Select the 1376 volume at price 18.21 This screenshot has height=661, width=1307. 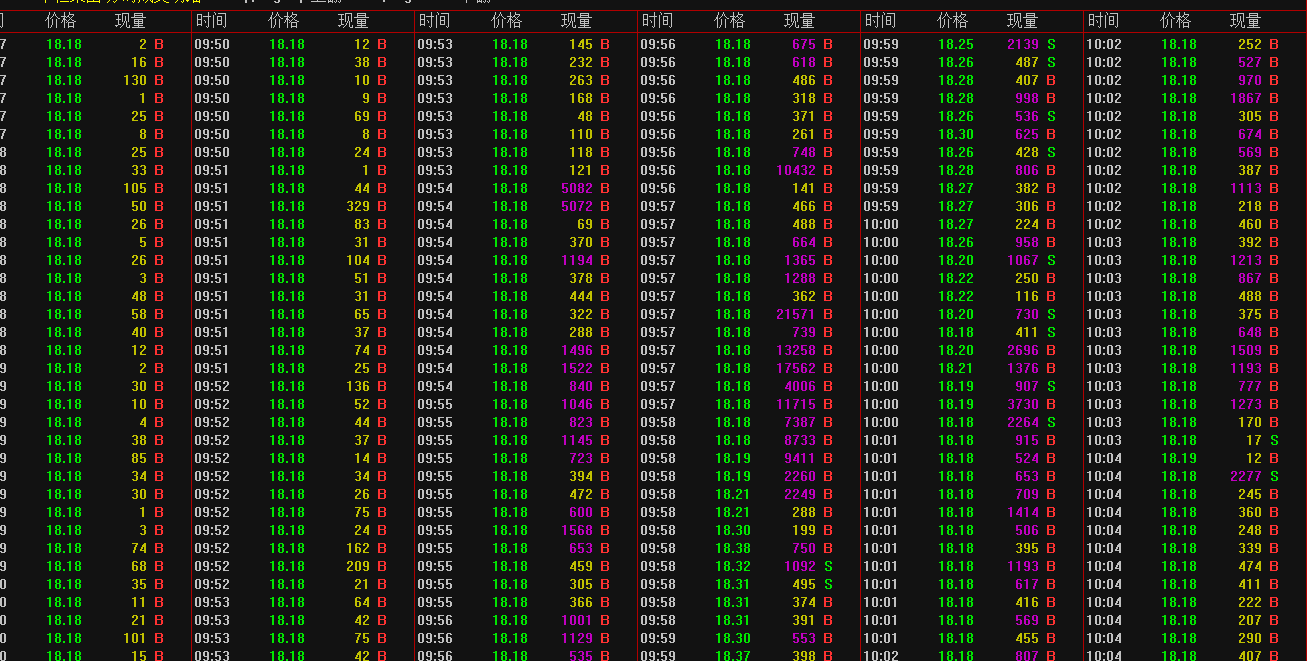point(1023,368)
